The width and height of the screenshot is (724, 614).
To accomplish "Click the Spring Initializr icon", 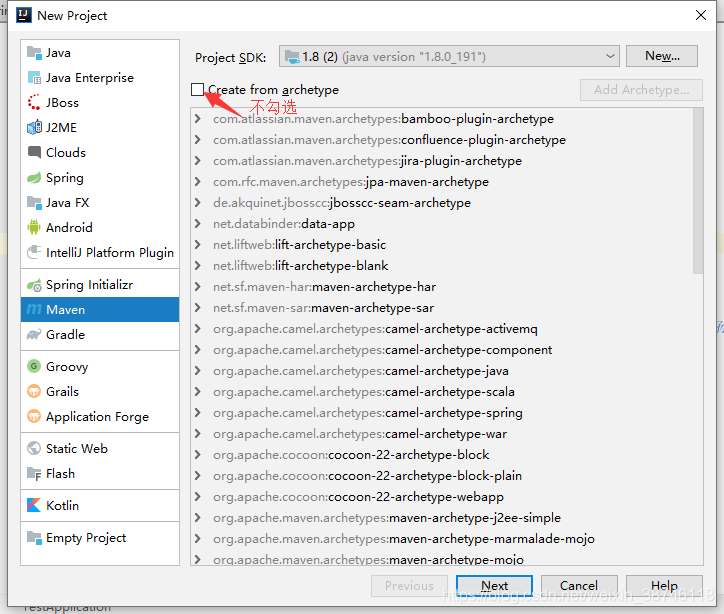I will pyautogui.click(x=34, y=285).
